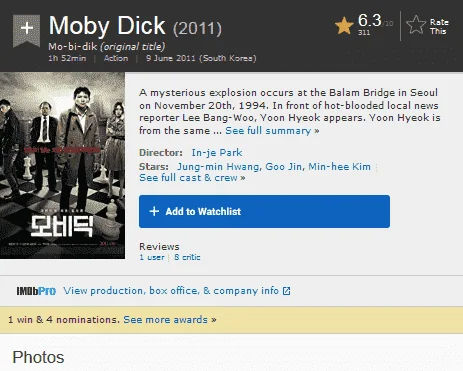
Task: Click the external link icon after company info
Action: (x=286, y=291)
